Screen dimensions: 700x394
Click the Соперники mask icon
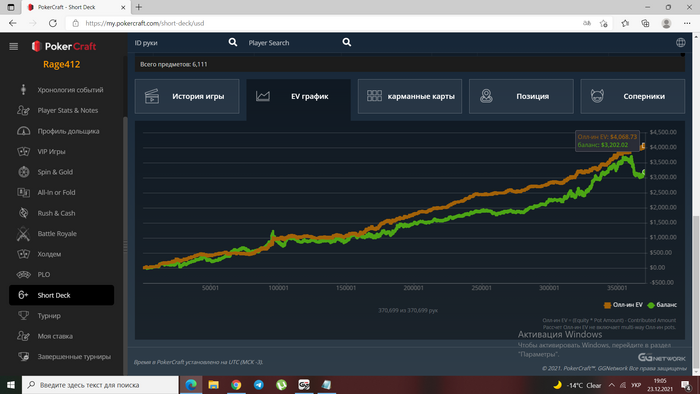(597, 96)
